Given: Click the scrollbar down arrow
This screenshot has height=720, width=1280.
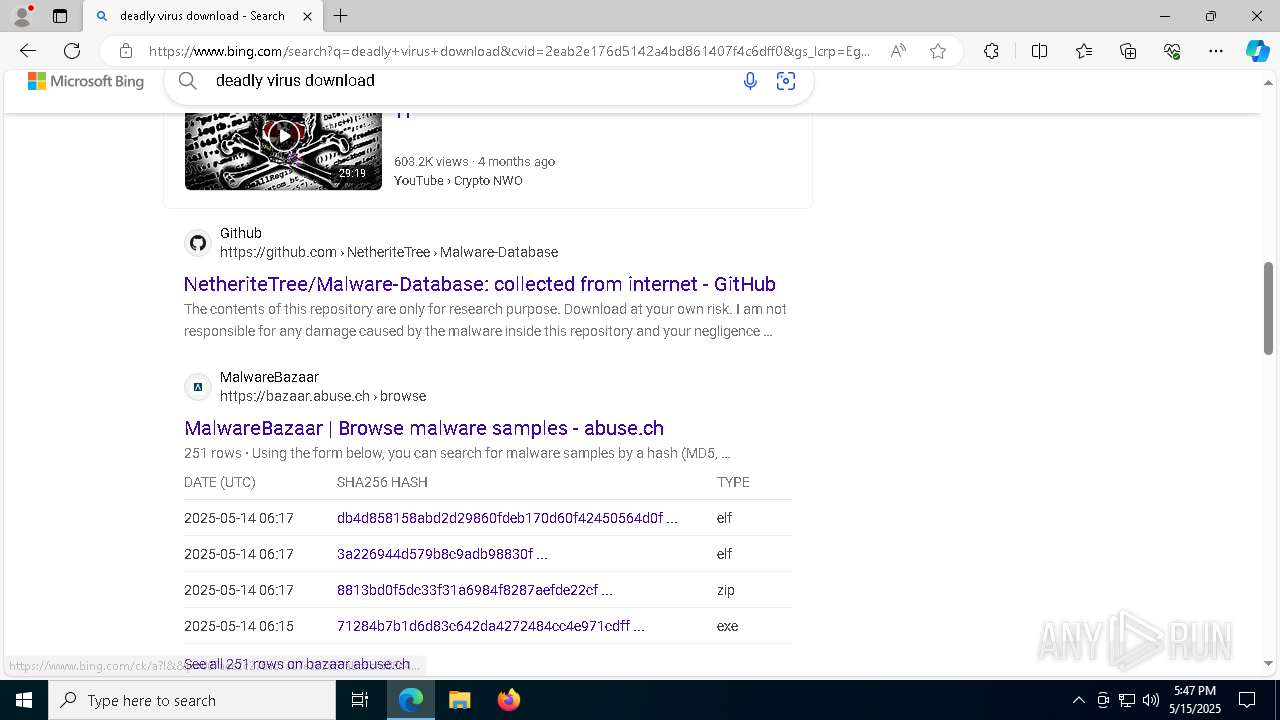Looking at the screenshot, I should [x=1268, y=663].
